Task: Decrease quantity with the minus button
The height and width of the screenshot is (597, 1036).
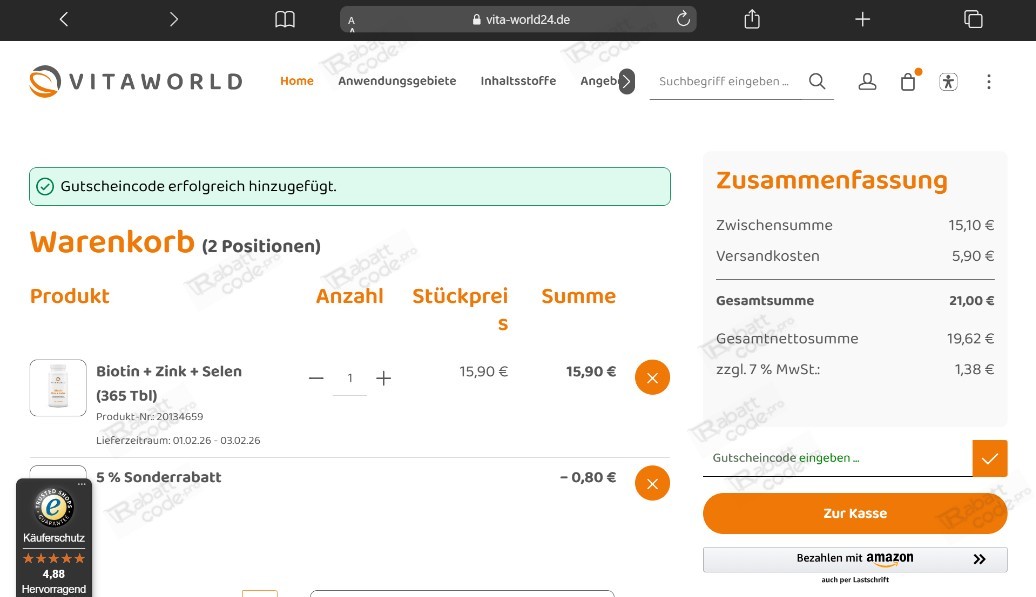Action: click(316, 378)
